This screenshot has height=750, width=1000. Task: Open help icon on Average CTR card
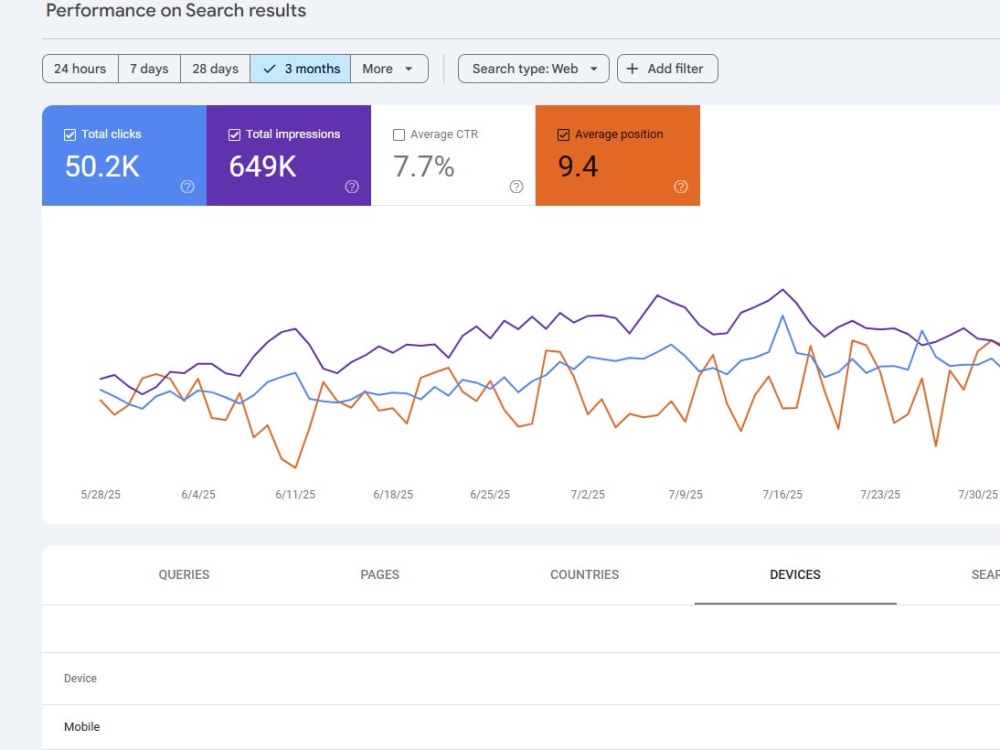[516, 186]
